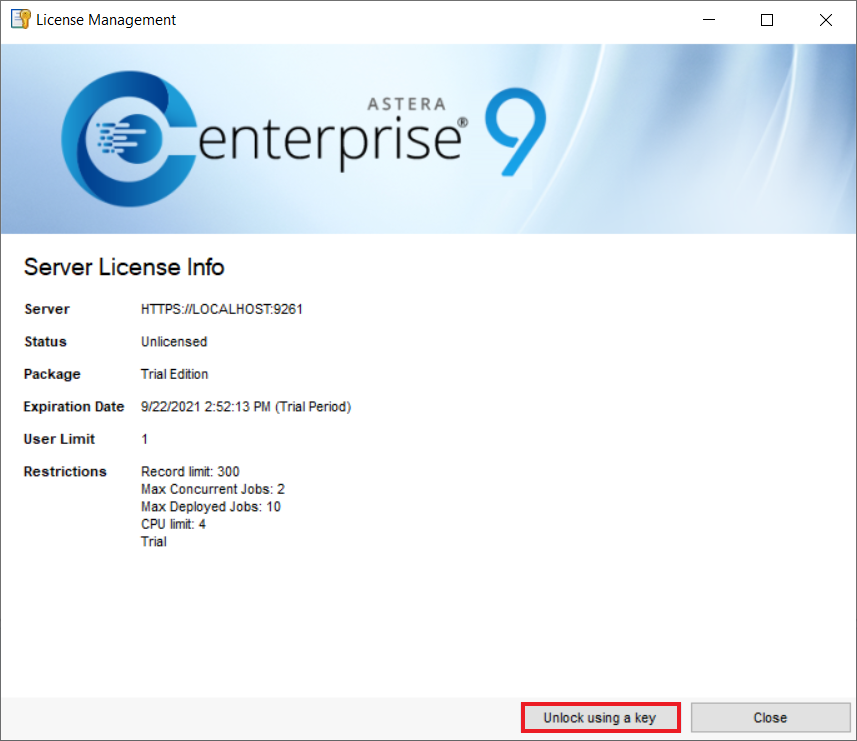This screenshot has width=857, height=741.
Task: Click the Max Concurrent Jobs: 2 line
Action: (213, 489)
